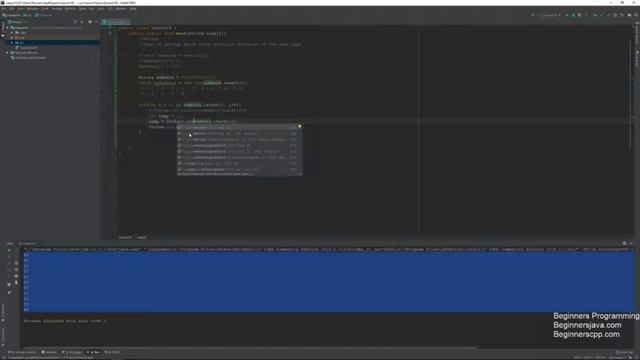Open the Messages tool window button
This screenshot has width=640, height=360.
point(72,352)
